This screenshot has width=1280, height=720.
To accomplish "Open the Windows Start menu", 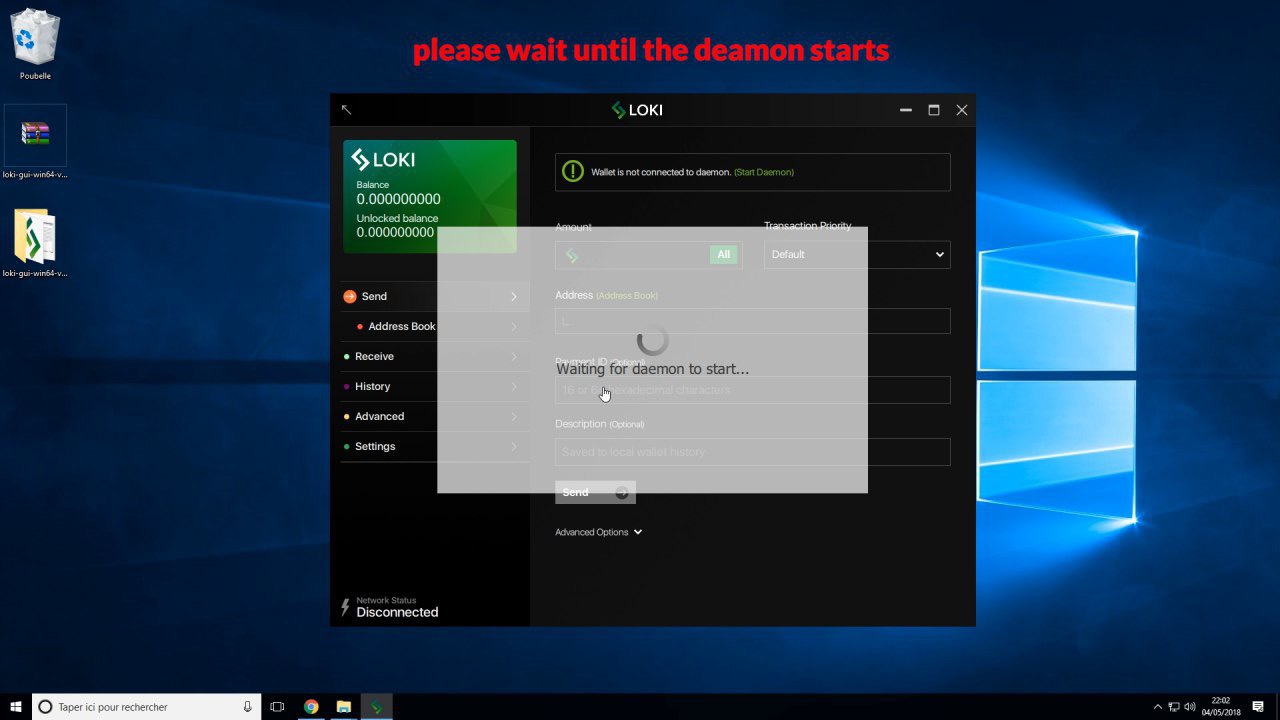I will tap(16, 707).
